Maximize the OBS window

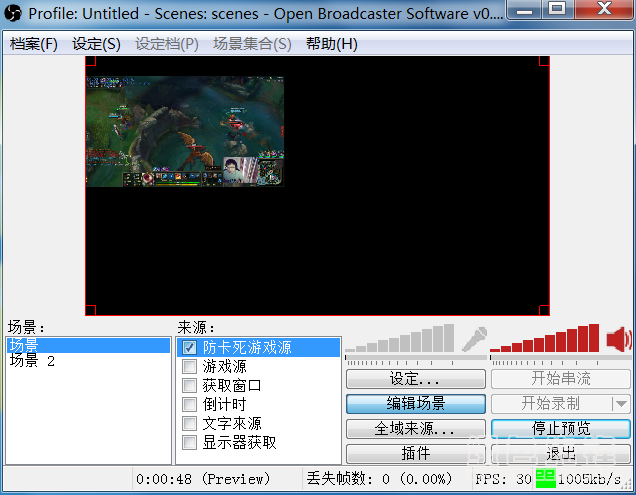tap(557, 8)
